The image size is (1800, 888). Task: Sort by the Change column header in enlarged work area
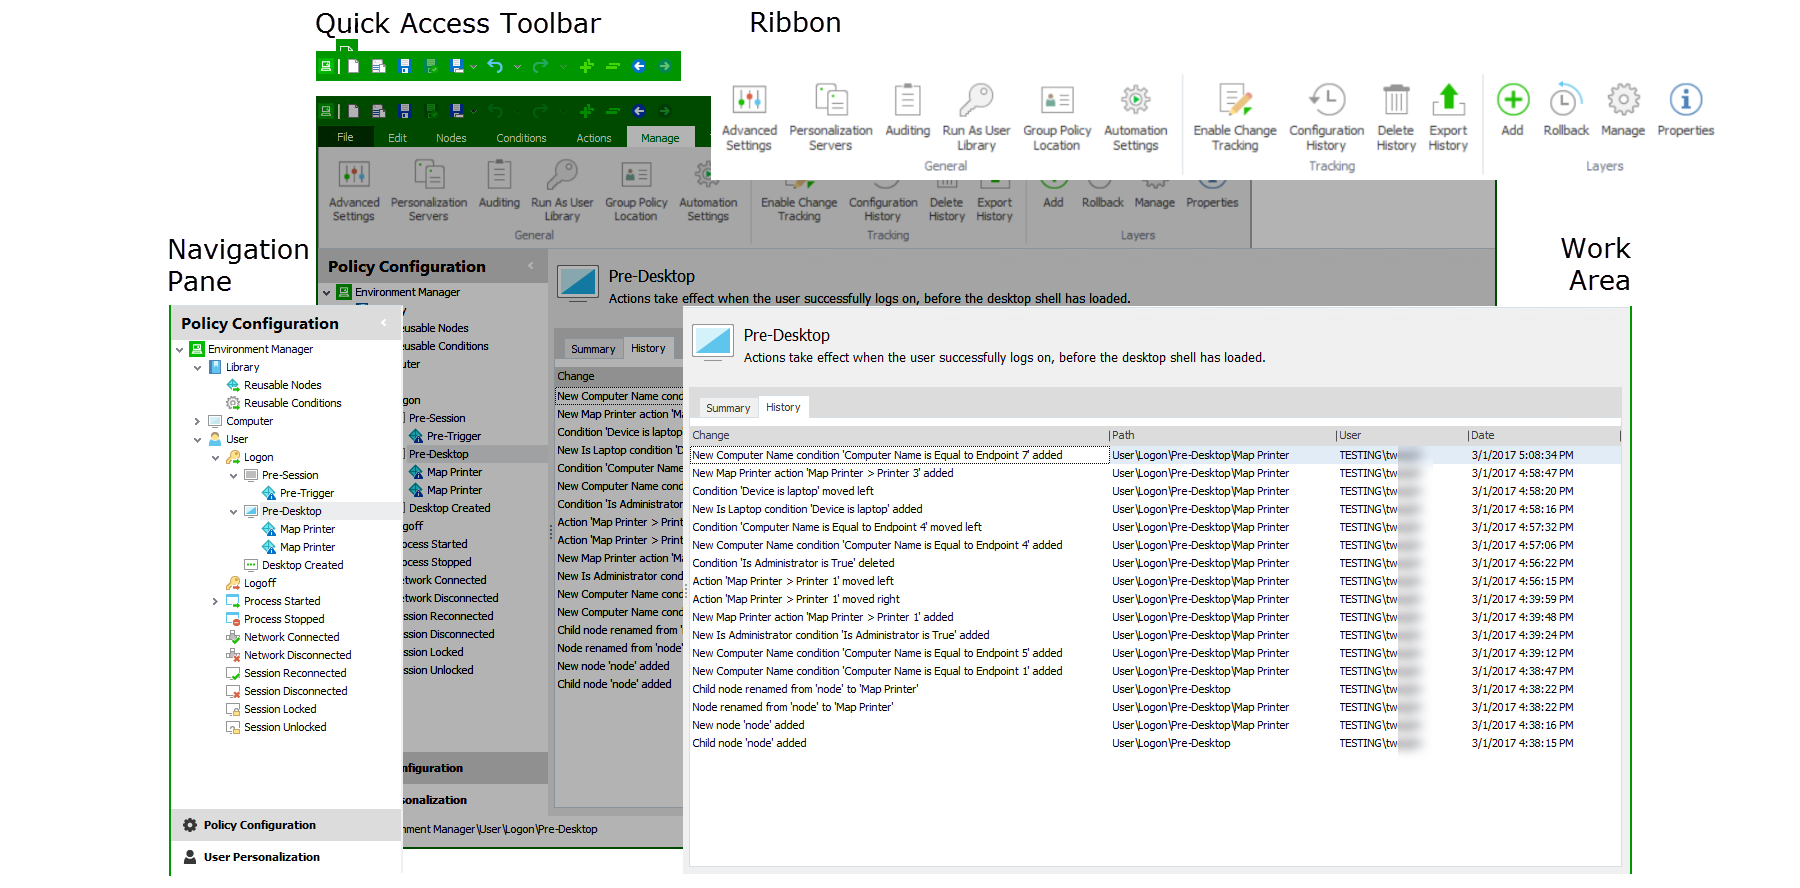[898, 435]
